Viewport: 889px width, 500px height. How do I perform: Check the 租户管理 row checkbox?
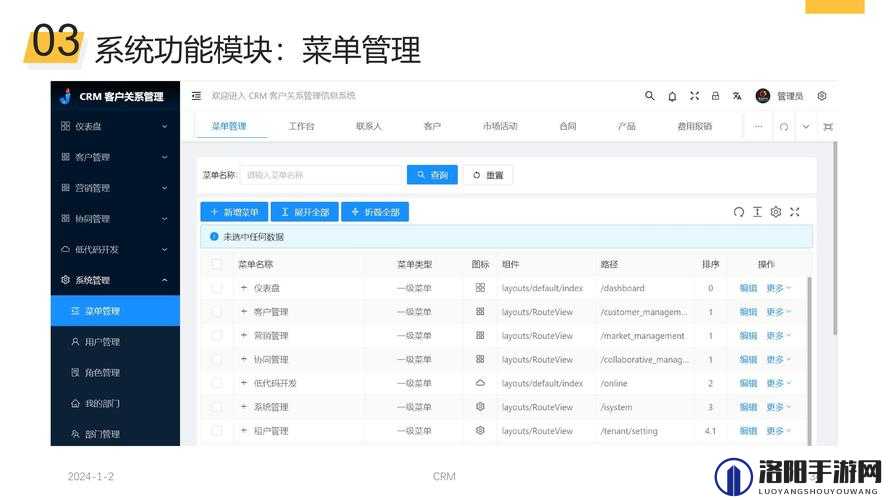tap(216, 431)
